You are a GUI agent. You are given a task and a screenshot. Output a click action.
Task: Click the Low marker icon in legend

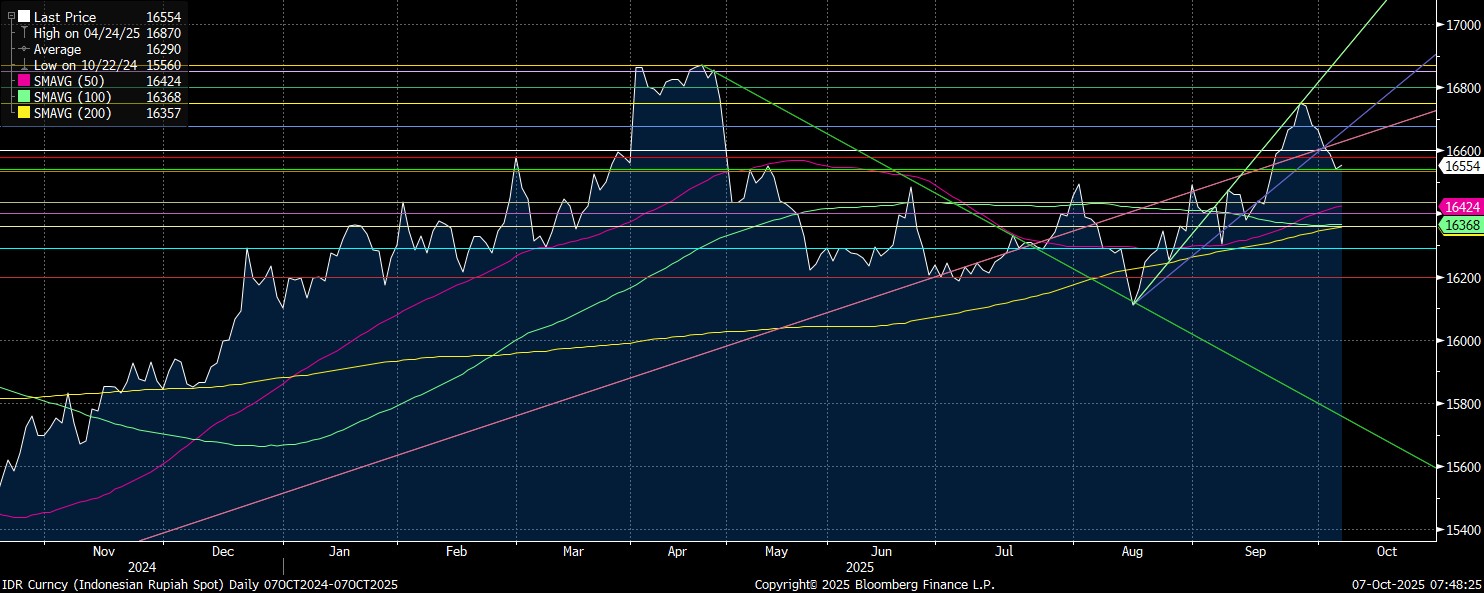coord(24,65)
